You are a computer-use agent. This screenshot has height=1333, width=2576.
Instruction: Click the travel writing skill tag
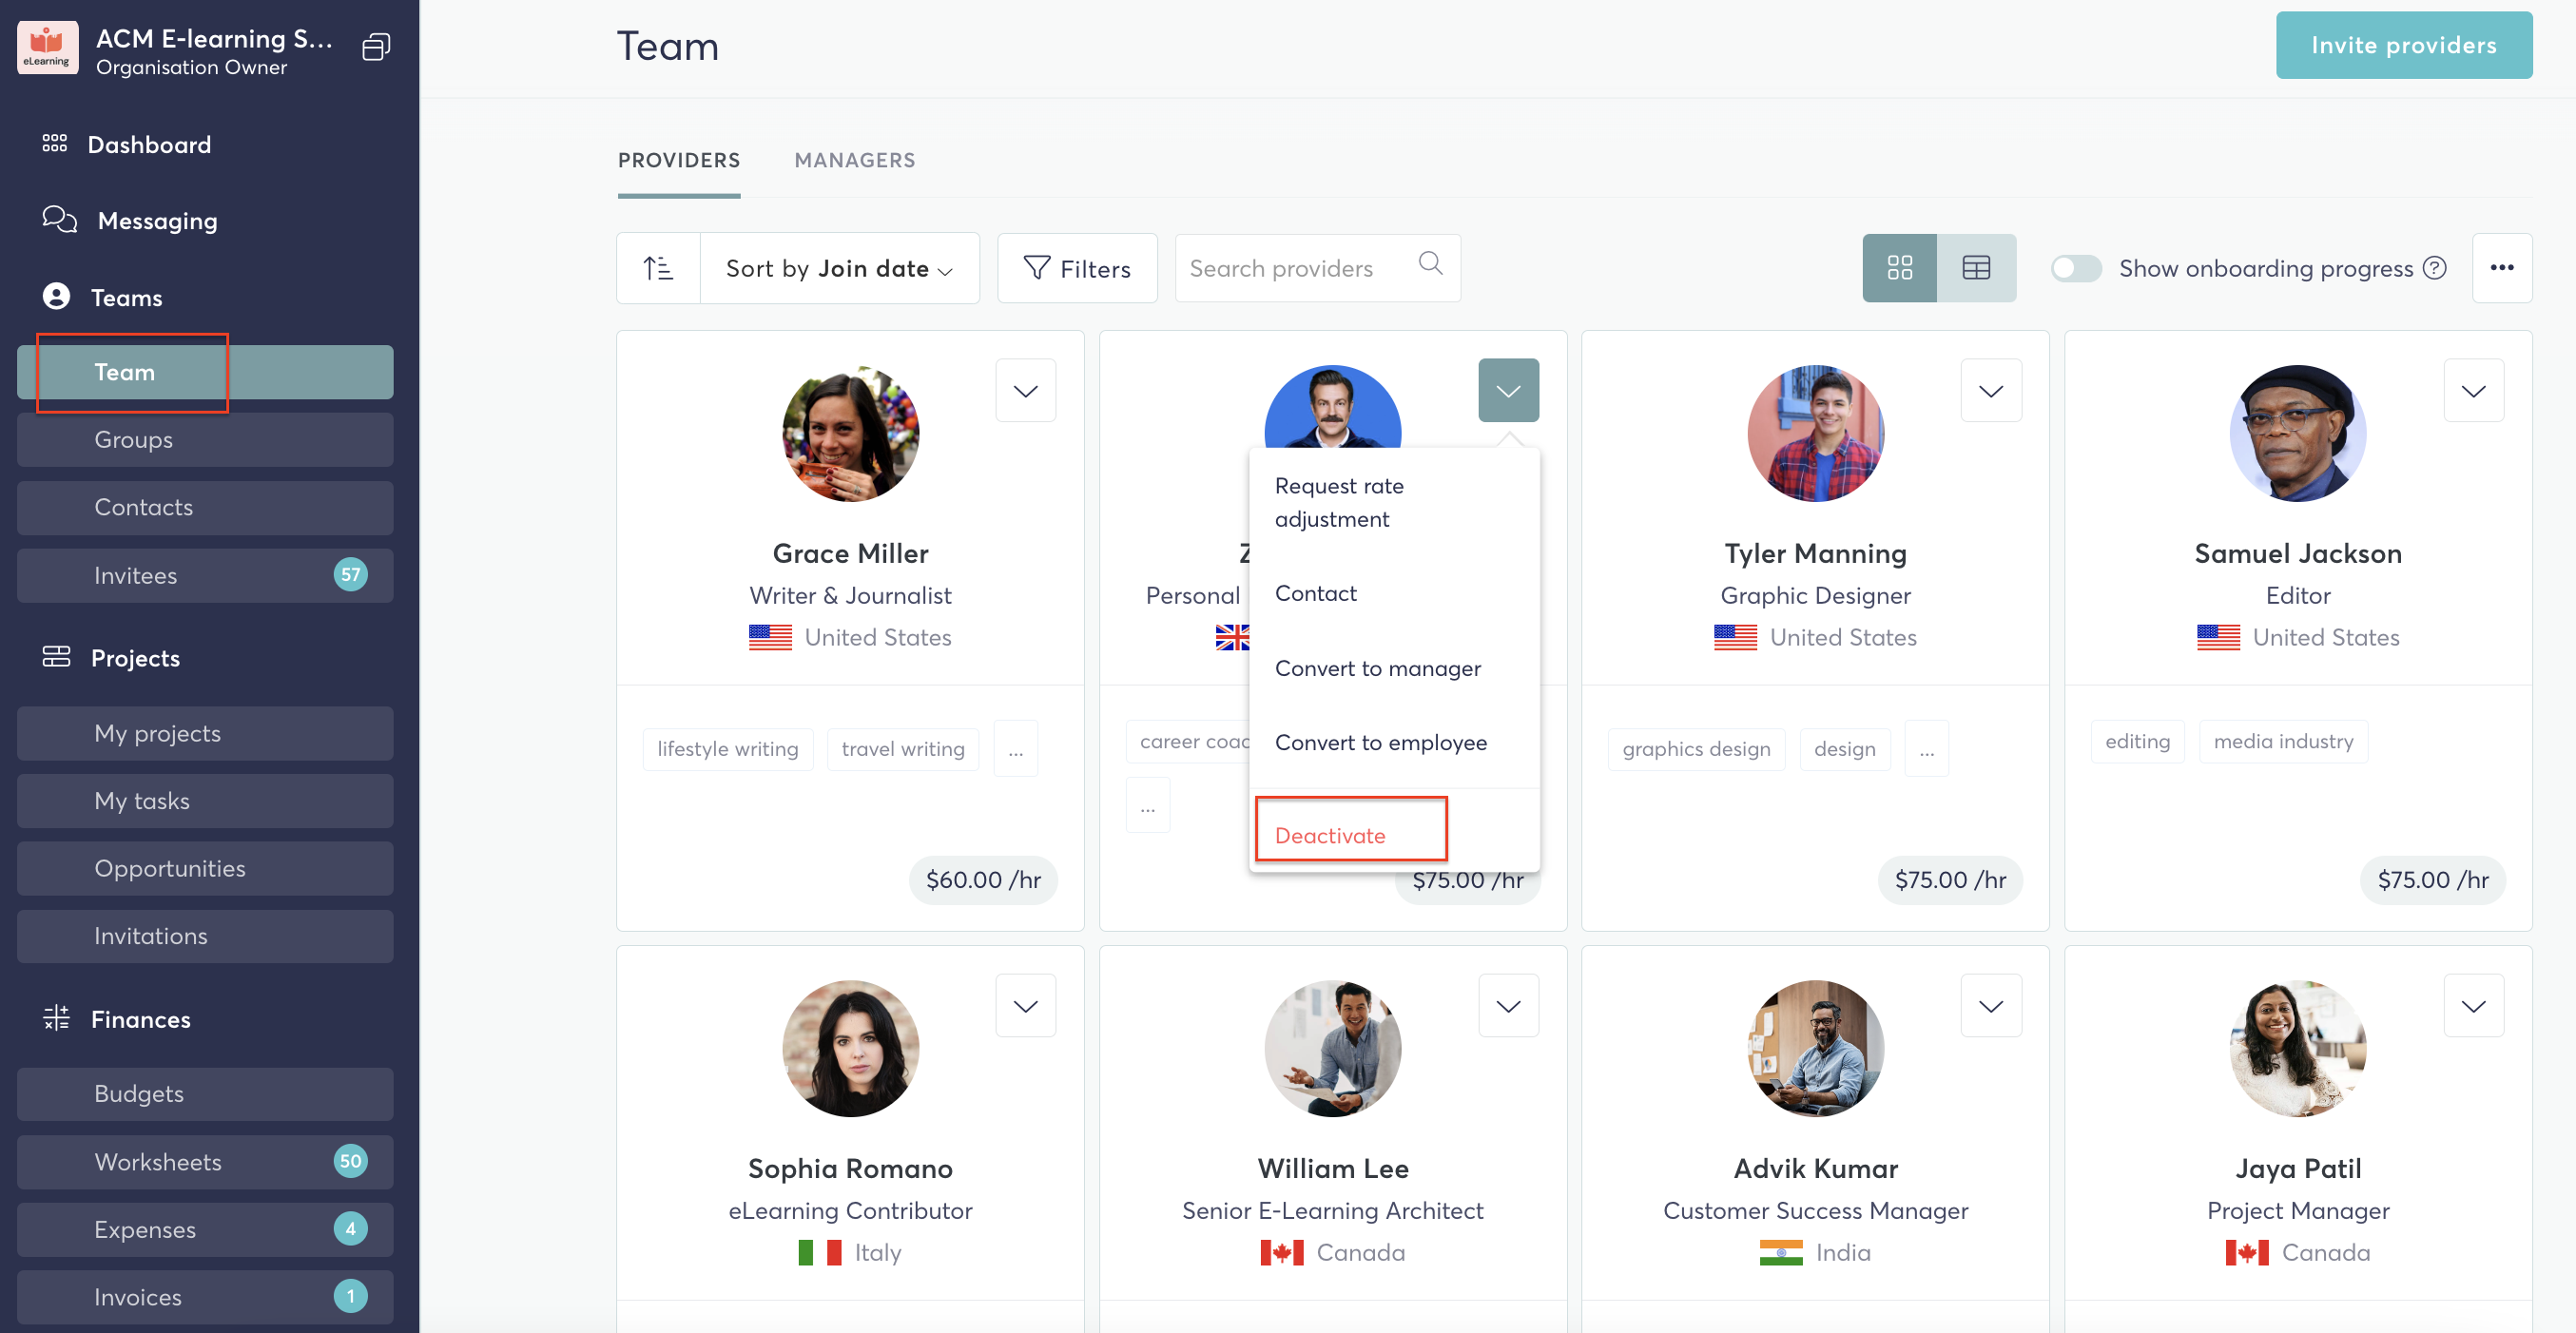click(903, 749)
